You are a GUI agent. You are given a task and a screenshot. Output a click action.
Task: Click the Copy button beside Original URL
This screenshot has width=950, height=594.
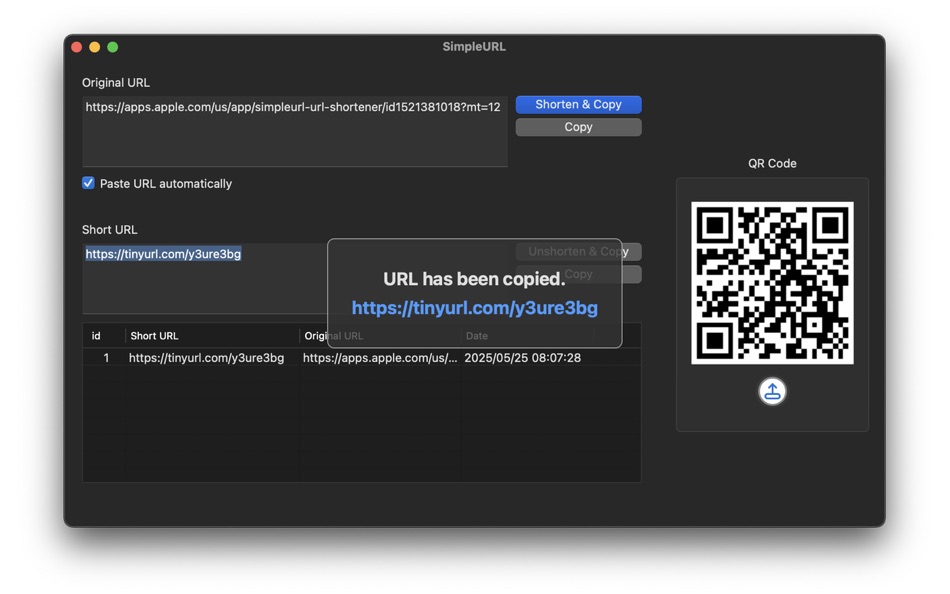pyautogui.click(x=578, y=127)
